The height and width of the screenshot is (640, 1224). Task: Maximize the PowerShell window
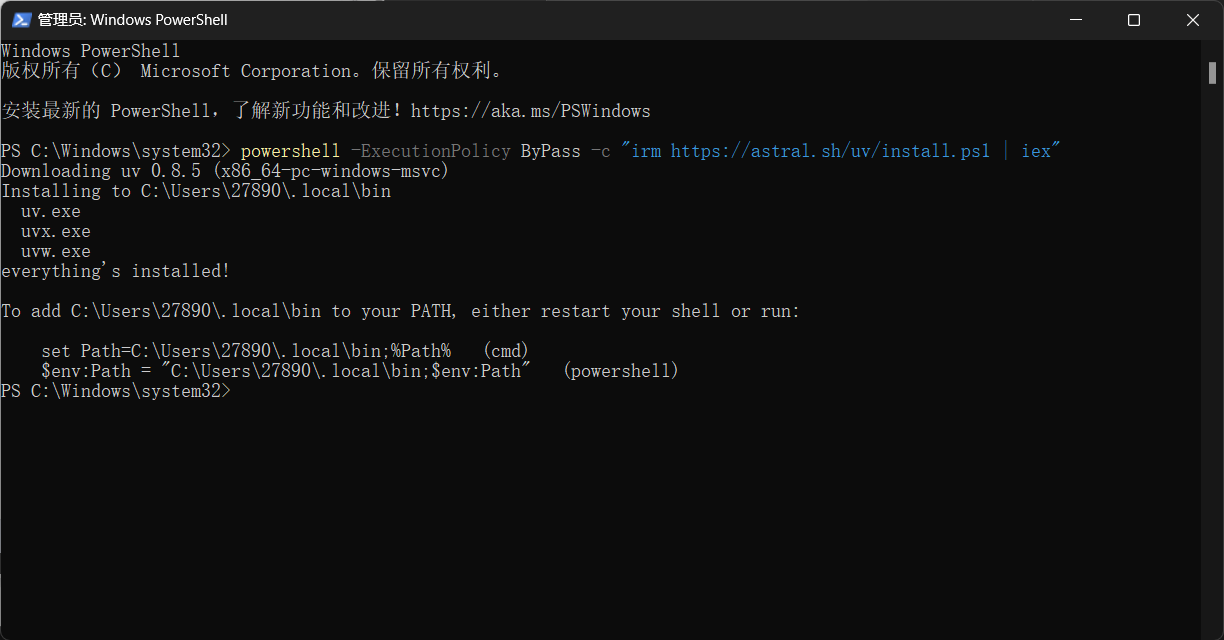(x=1133, y=20)
